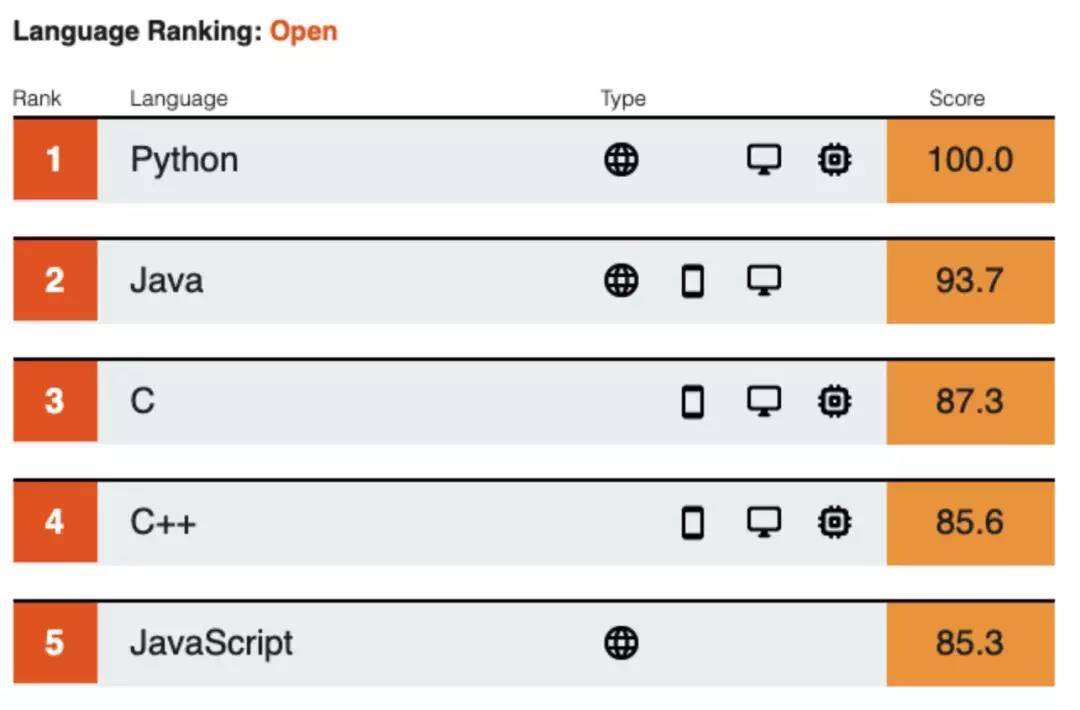
Task: Click the web globe icon in Python row
Action: (x=621, y=160)
